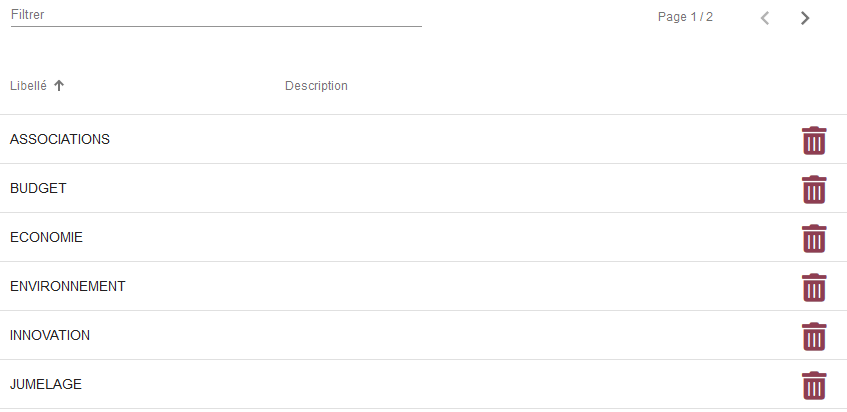Delete JUMELAGE using its trash icon
Viewport: 847px width, 412px height.
pos(814,386)
